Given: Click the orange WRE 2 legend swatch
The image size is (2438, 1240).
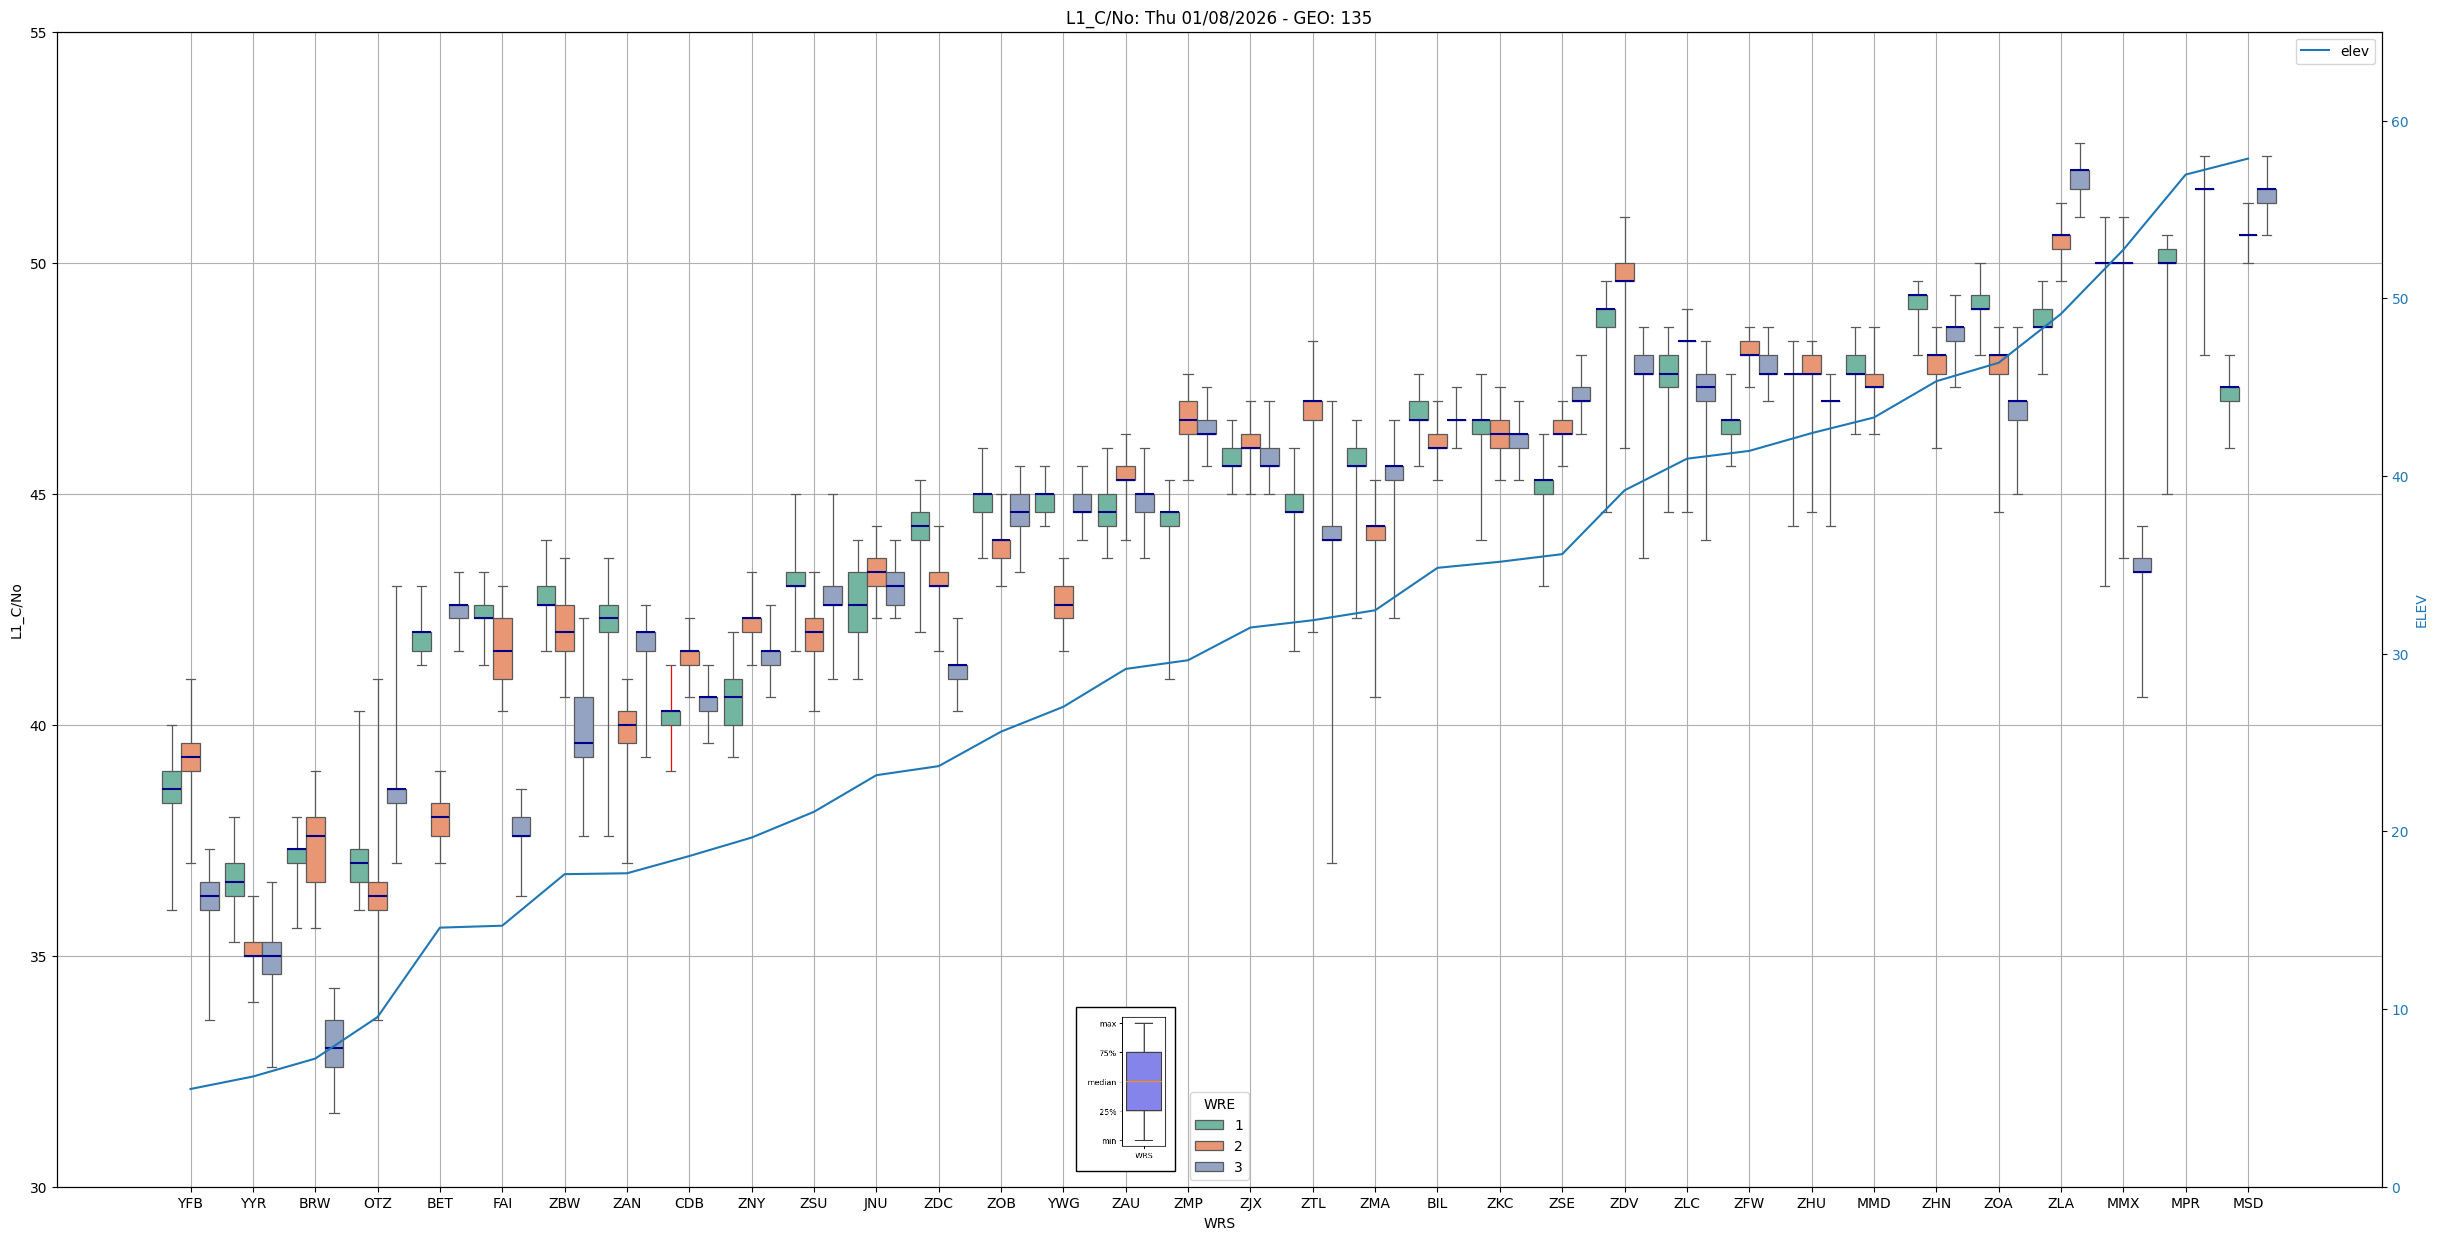Looking at the screenshot, I should [1209, 1146].
